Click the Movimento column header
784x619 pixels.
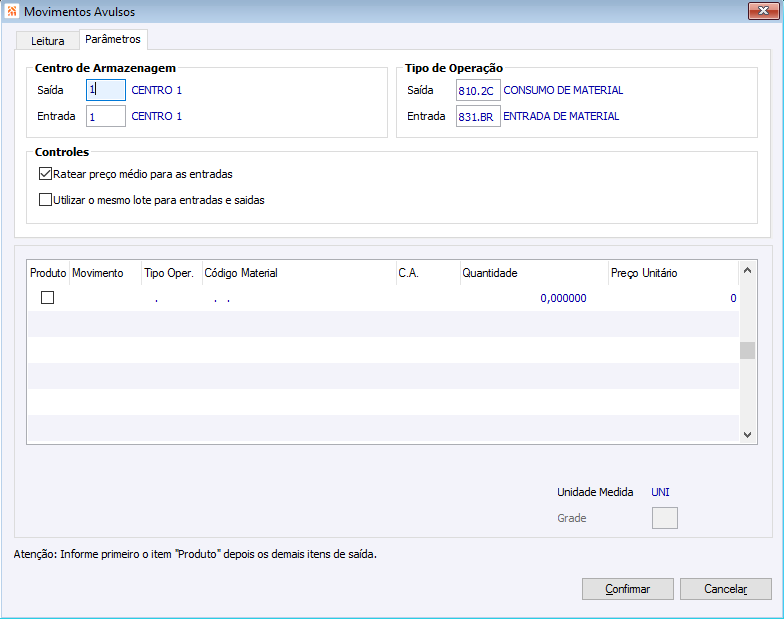[106, 273]
